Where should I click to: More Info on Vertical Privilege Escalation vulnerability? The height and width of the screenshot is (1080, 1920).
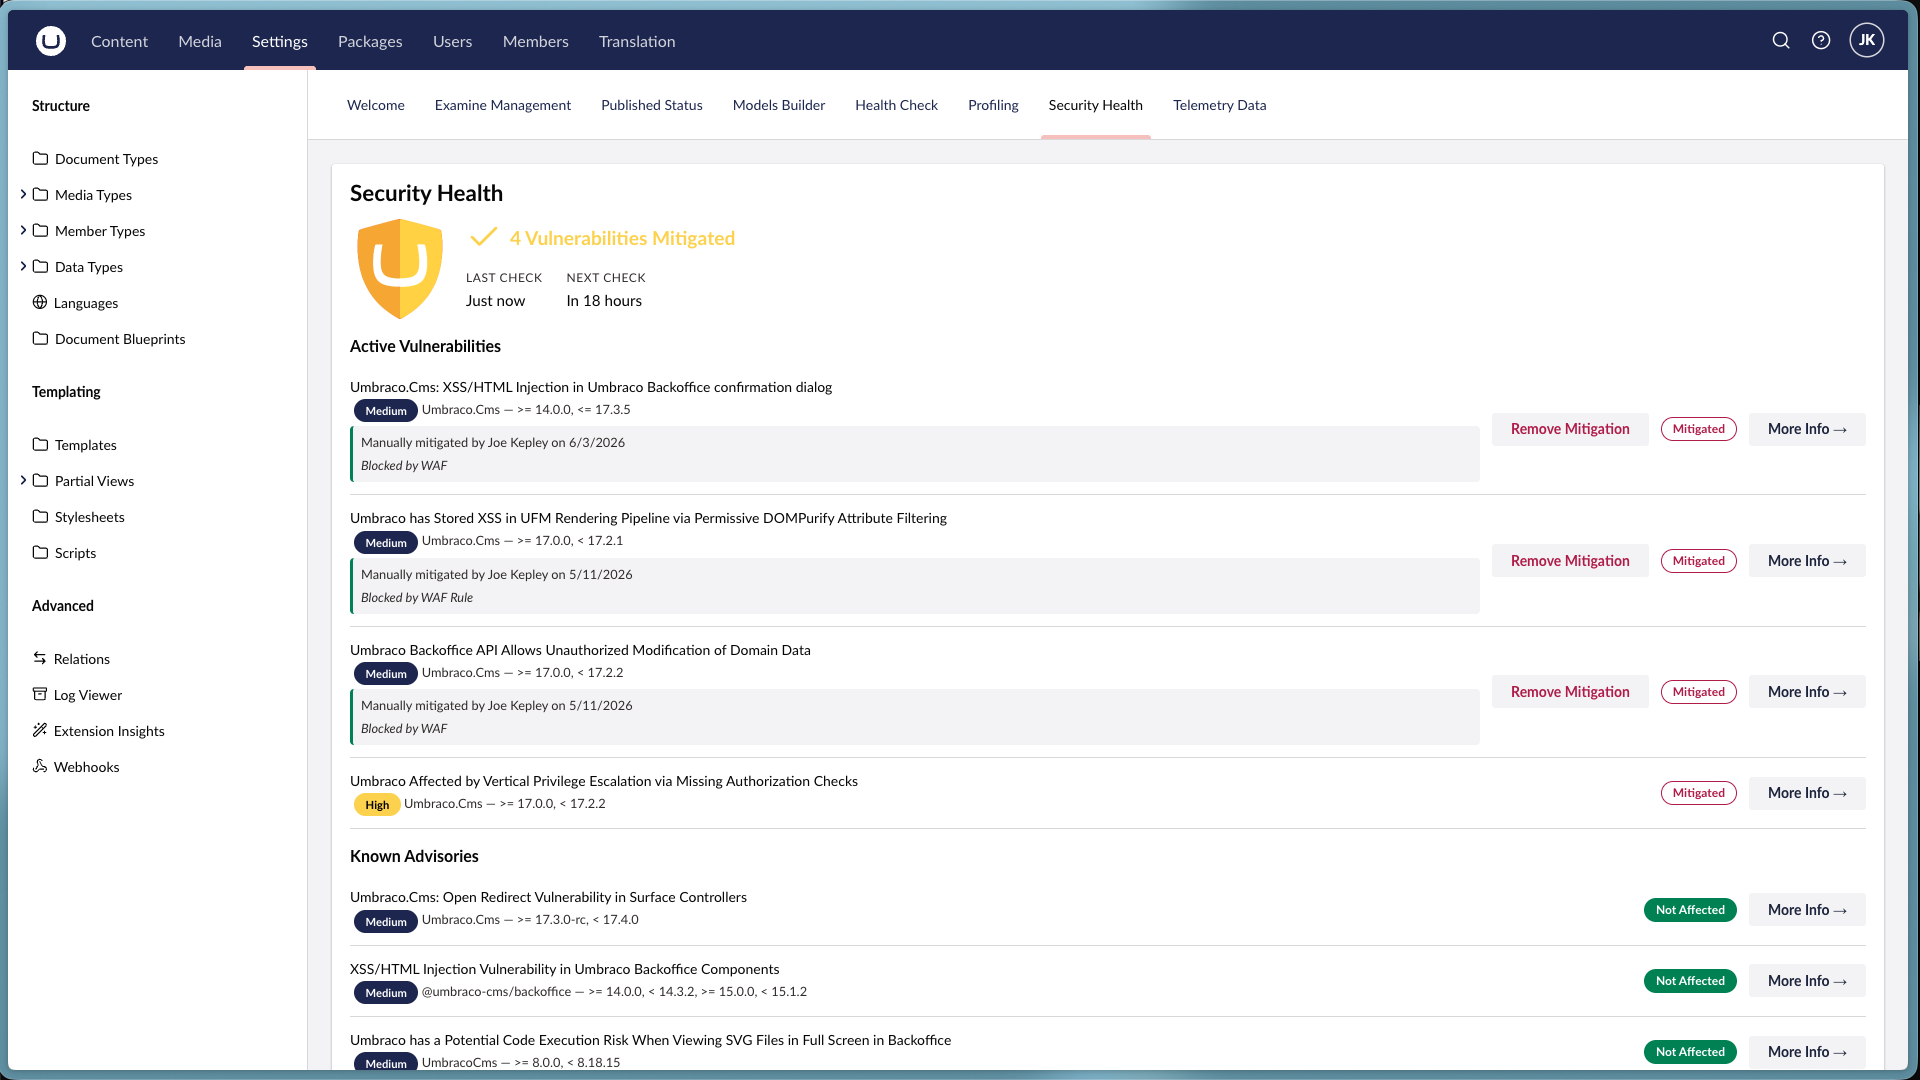1807,793
